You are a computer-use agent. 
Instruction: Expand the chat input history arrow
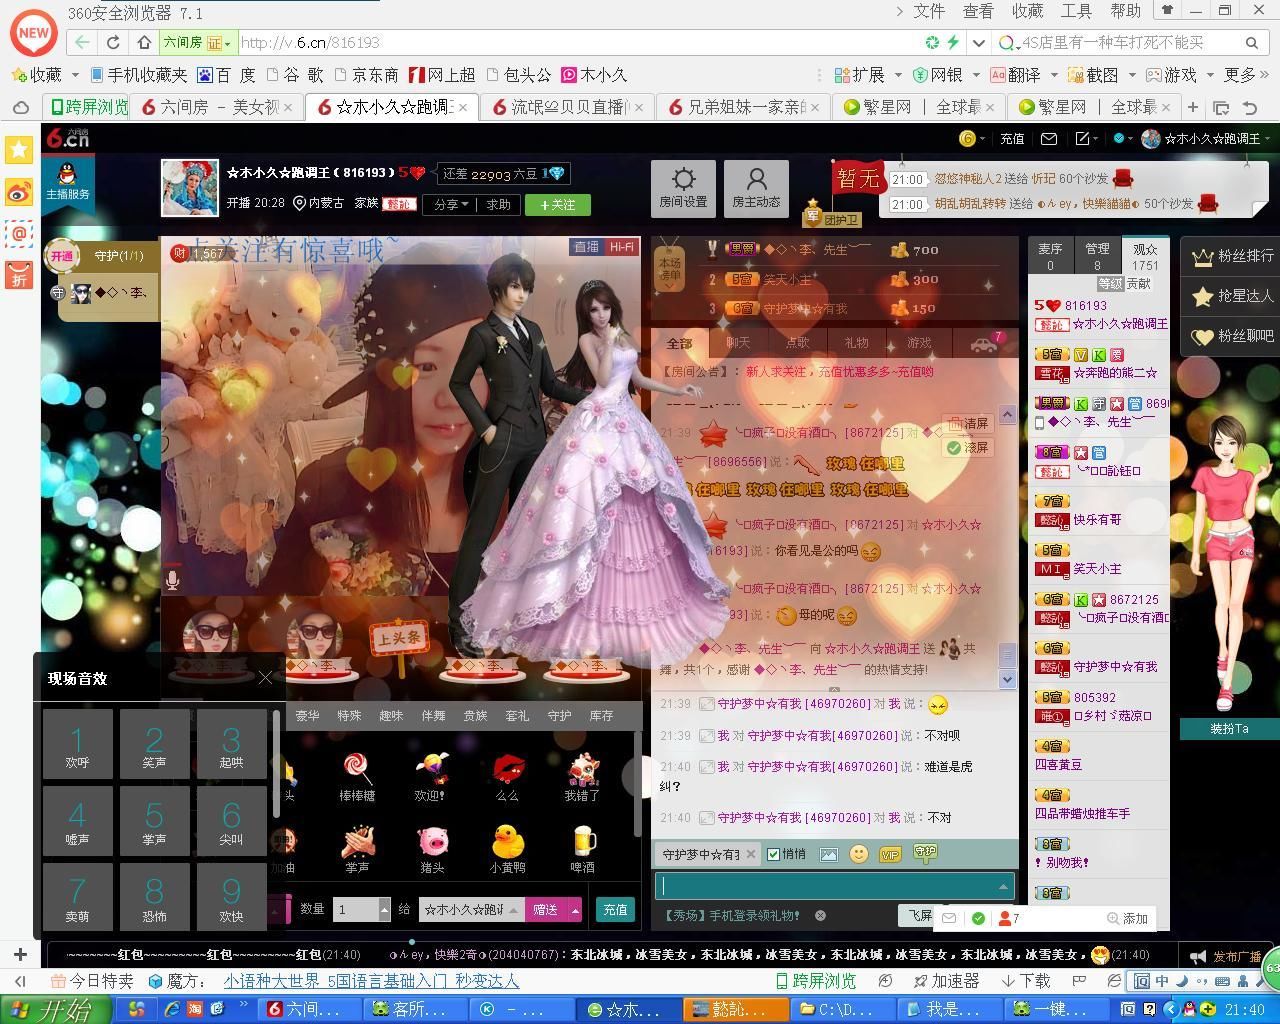(x=1003, y=886)
